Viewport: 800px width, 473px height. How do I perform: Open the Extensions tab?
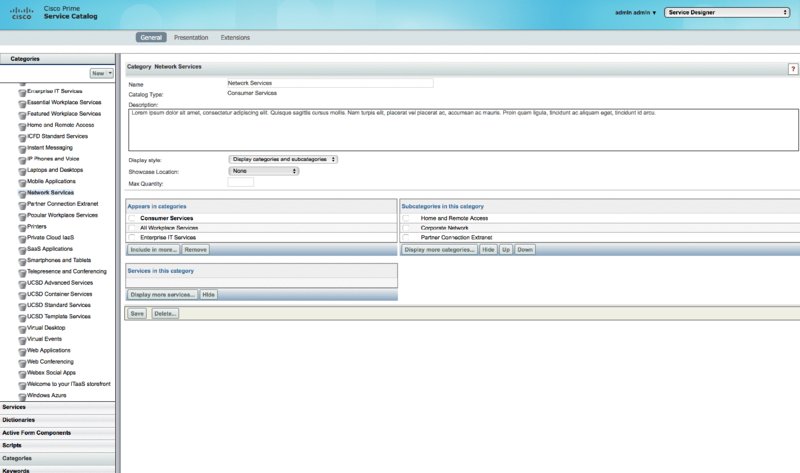point(235,38)
